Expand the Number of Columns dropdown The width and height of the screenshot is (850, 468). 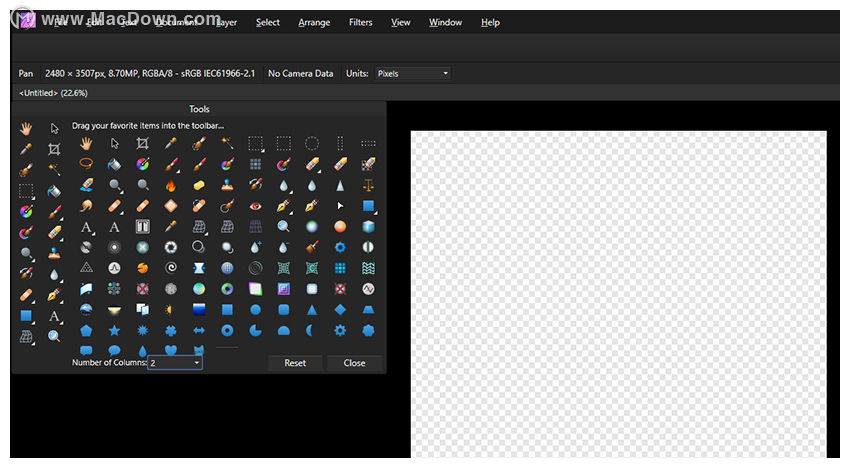pos(175,363)
